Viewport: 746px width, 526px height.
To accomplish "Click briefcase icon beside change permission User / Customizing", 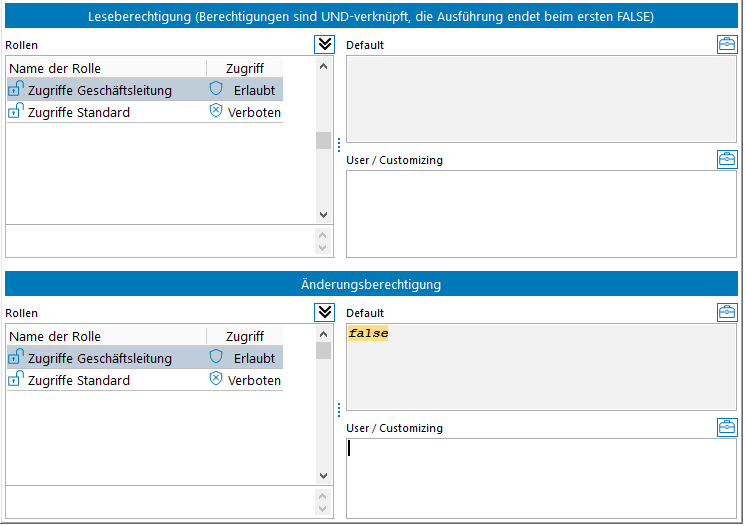I will pyautogui.click(x=727, y=427).
